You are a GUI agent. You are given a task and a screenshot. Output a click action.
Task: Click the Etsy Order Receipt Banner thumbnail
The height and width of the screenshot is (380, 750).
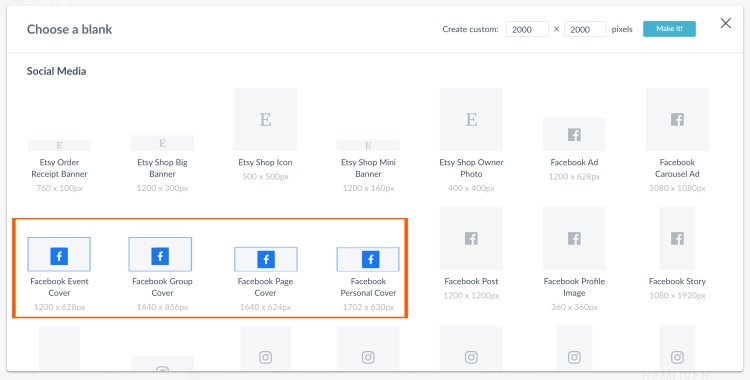(x=59, y=145)
